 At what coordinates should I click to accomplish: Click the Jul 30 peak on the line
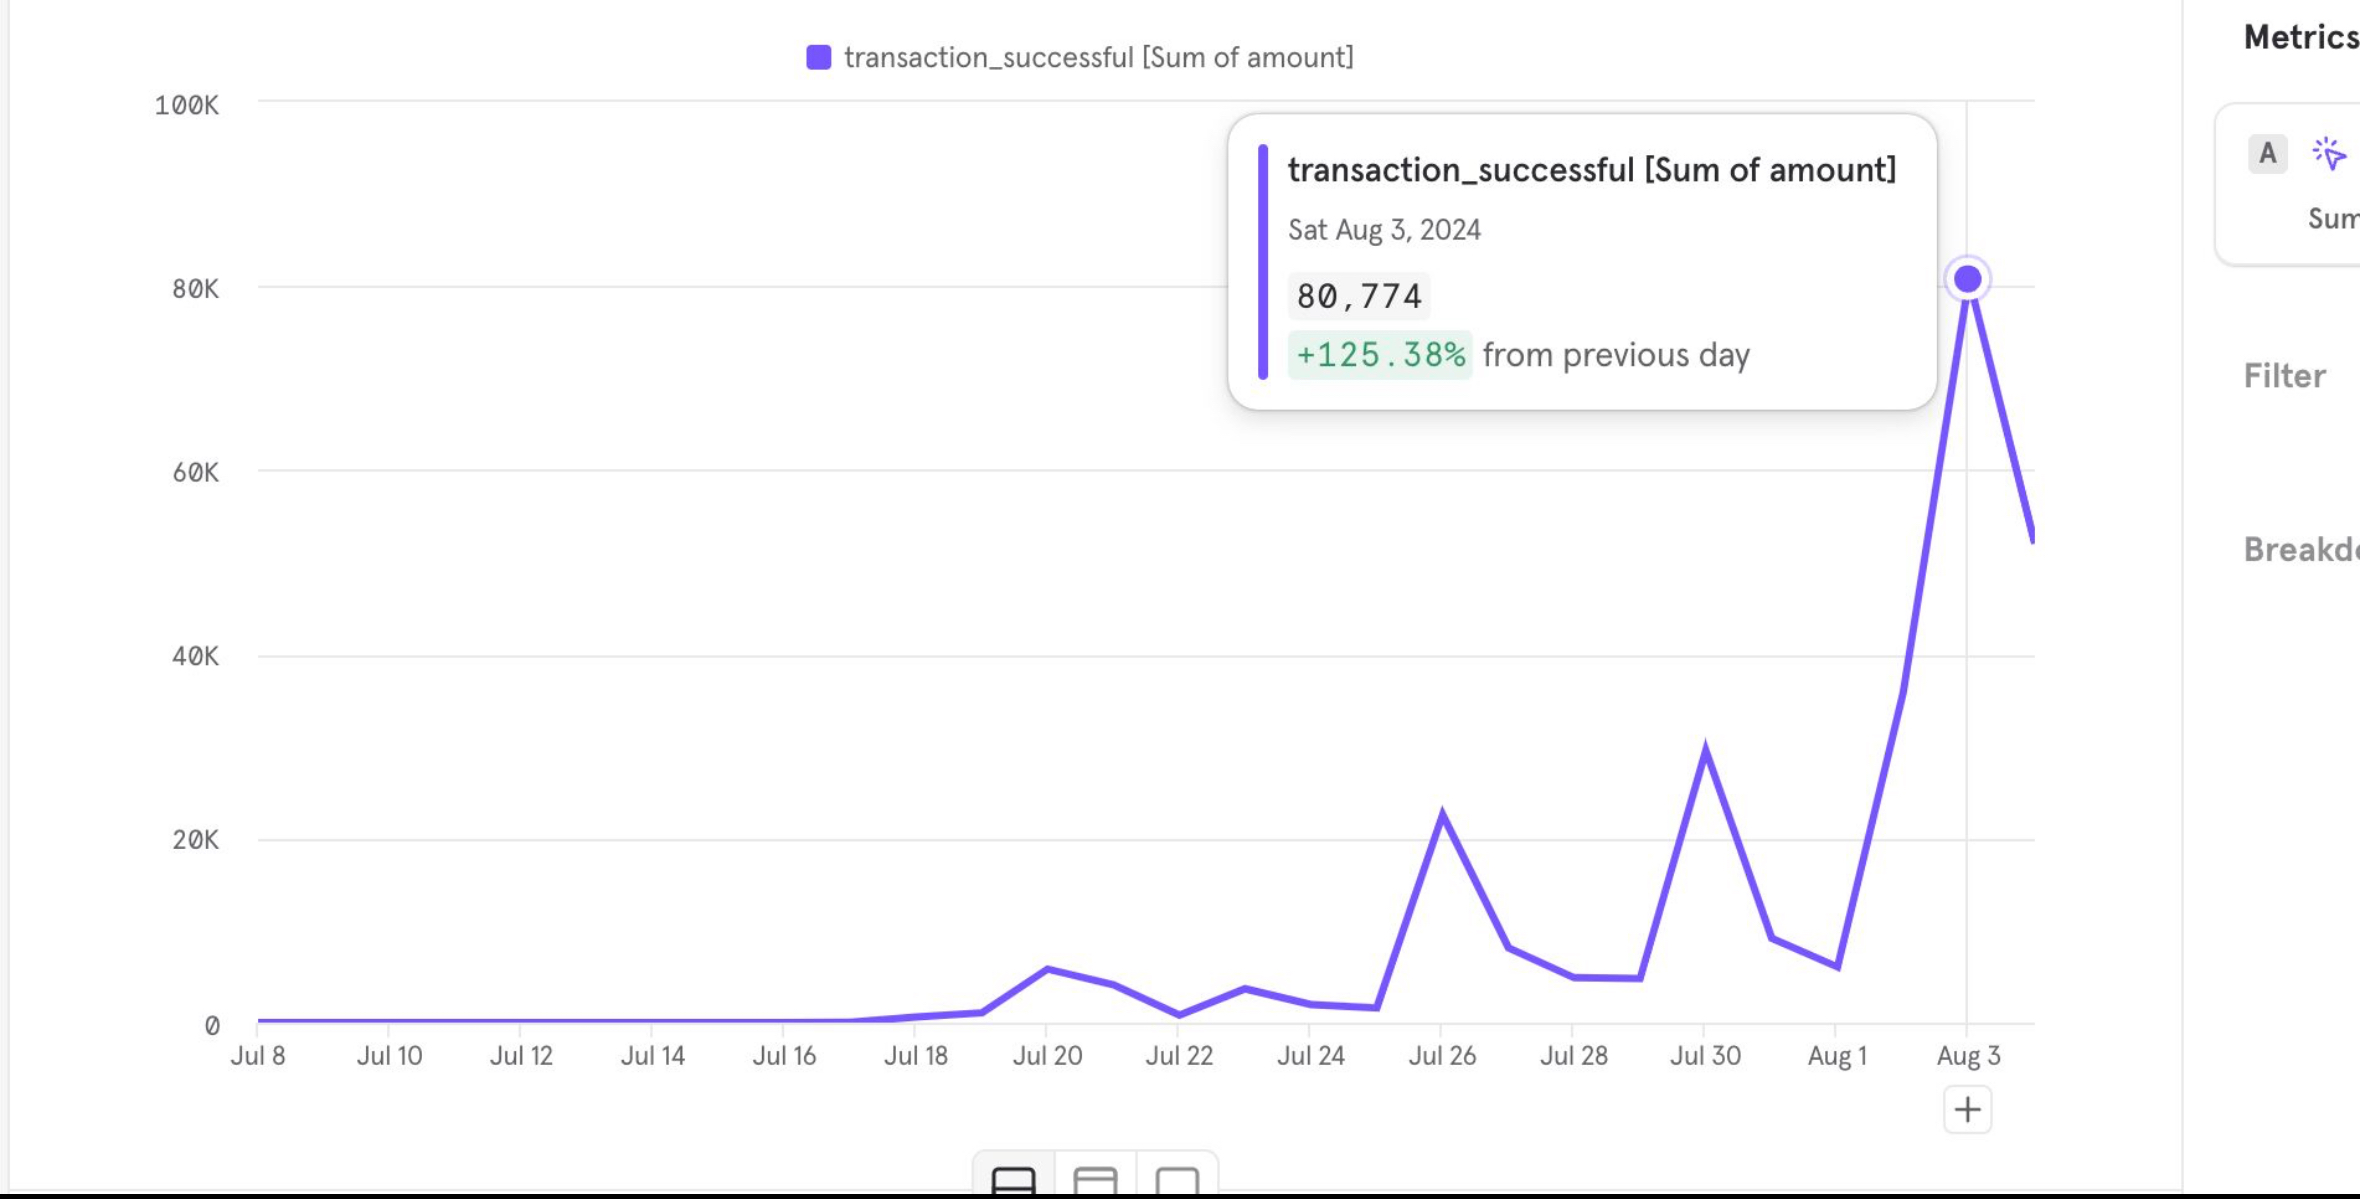click(1705, 749)
